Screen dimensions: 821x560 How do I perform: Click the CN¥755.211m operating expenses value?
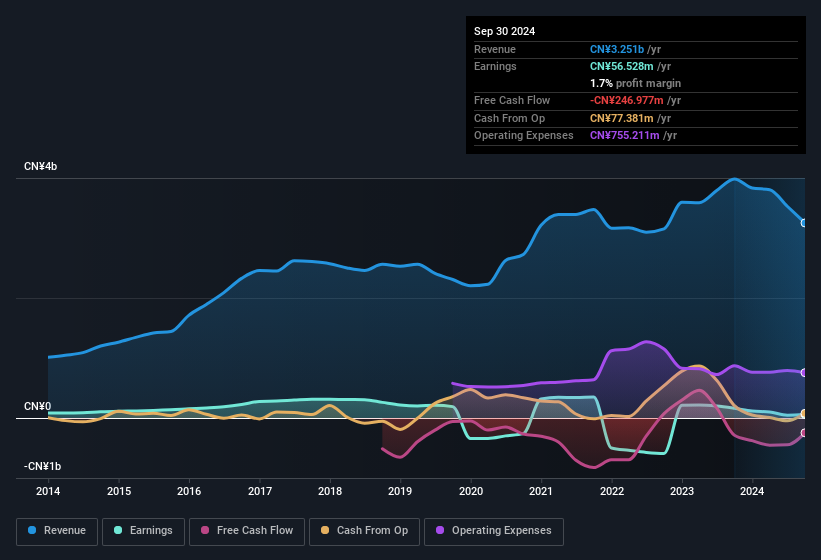coord(625,136)
